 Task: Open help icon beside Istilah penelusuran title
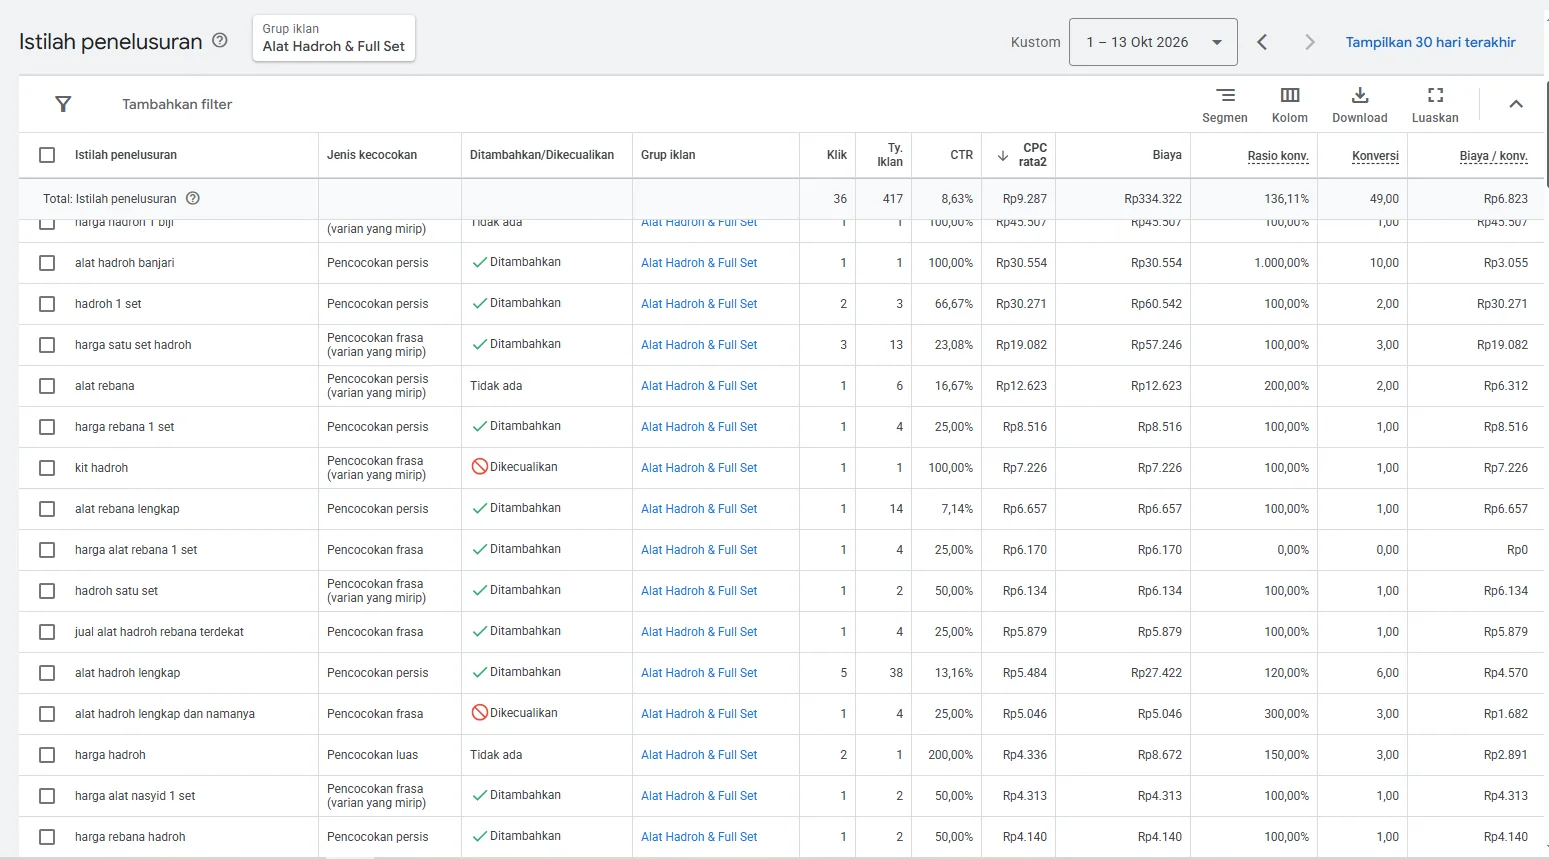[220, 41]
